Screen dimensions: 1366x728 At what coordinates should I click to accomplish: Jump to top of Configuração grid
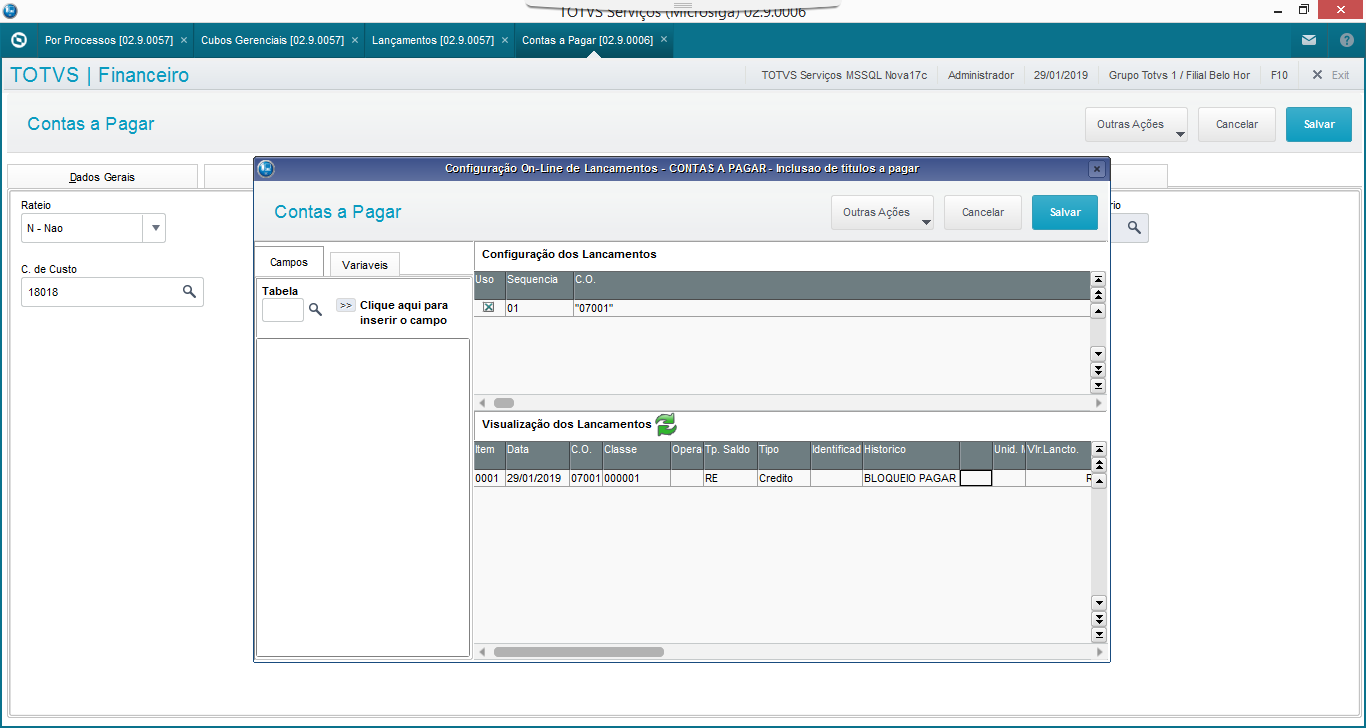click(x=1098, y=279)
